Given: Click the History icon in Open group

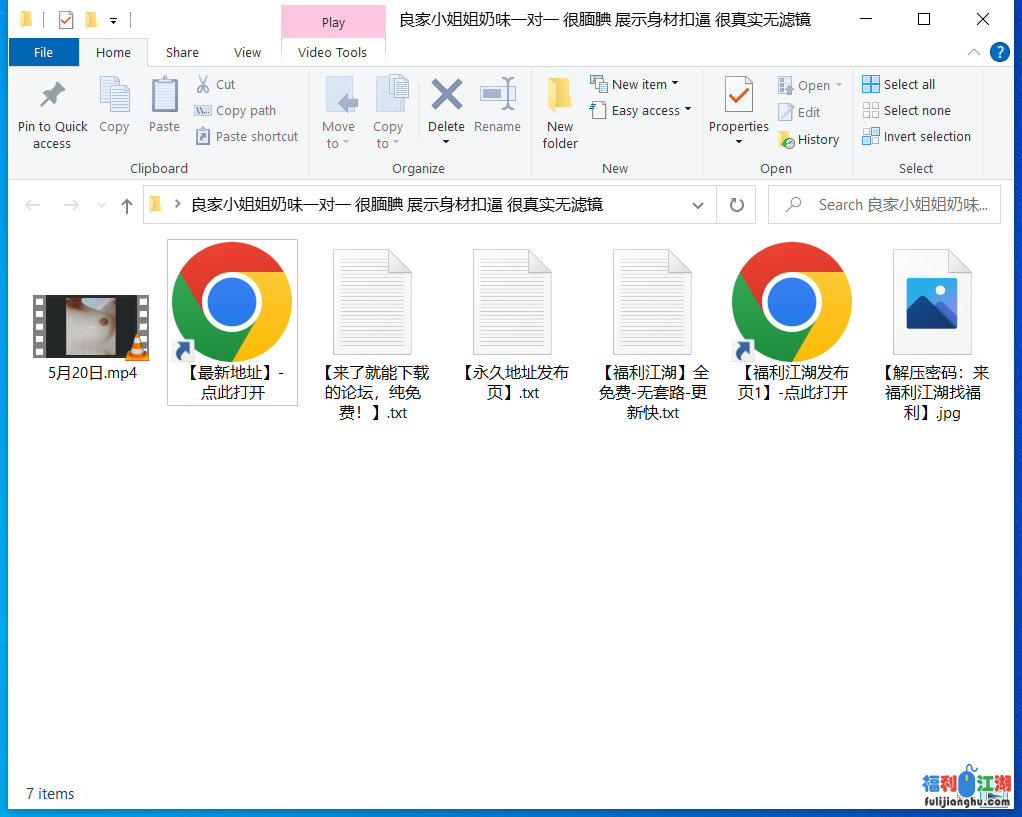Looking at the screenshot, I should click(786, 140).
